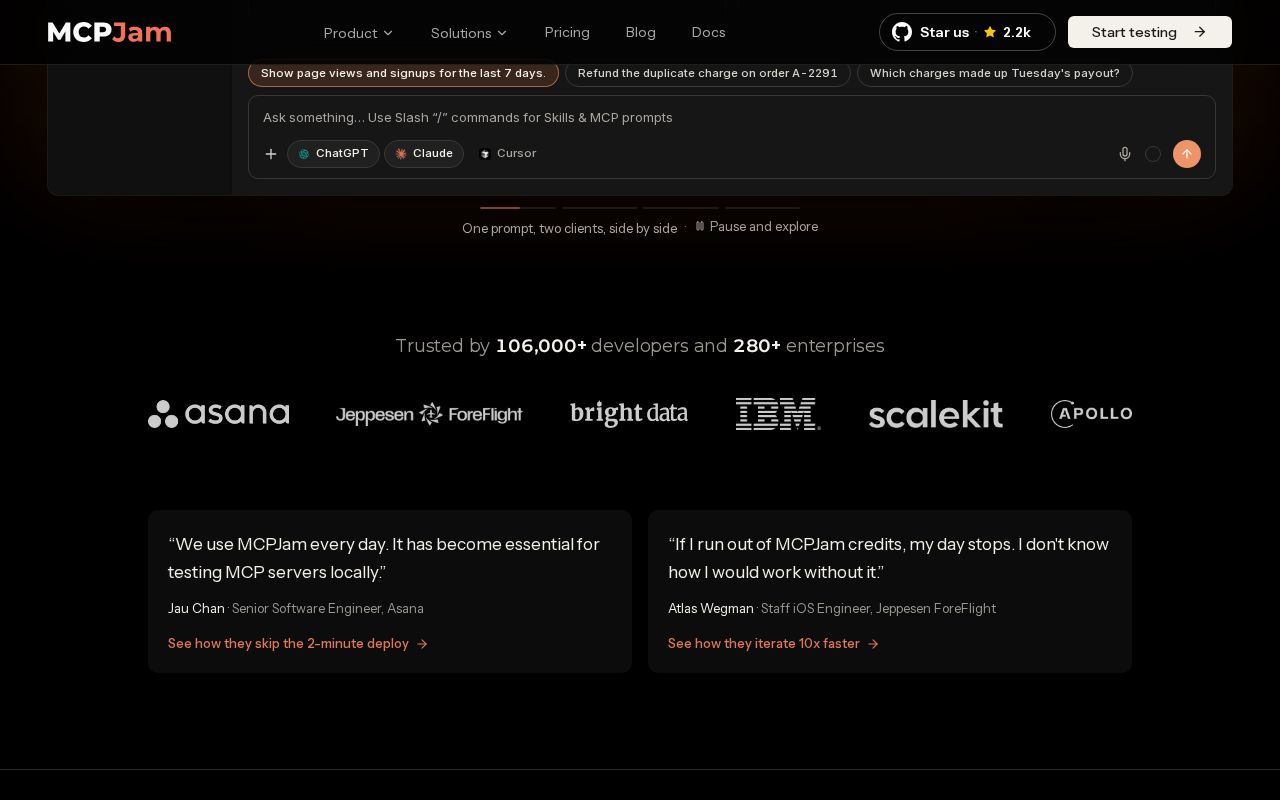
Task: Select the refund duplicate charge prompt
Action: coord(708,73)
